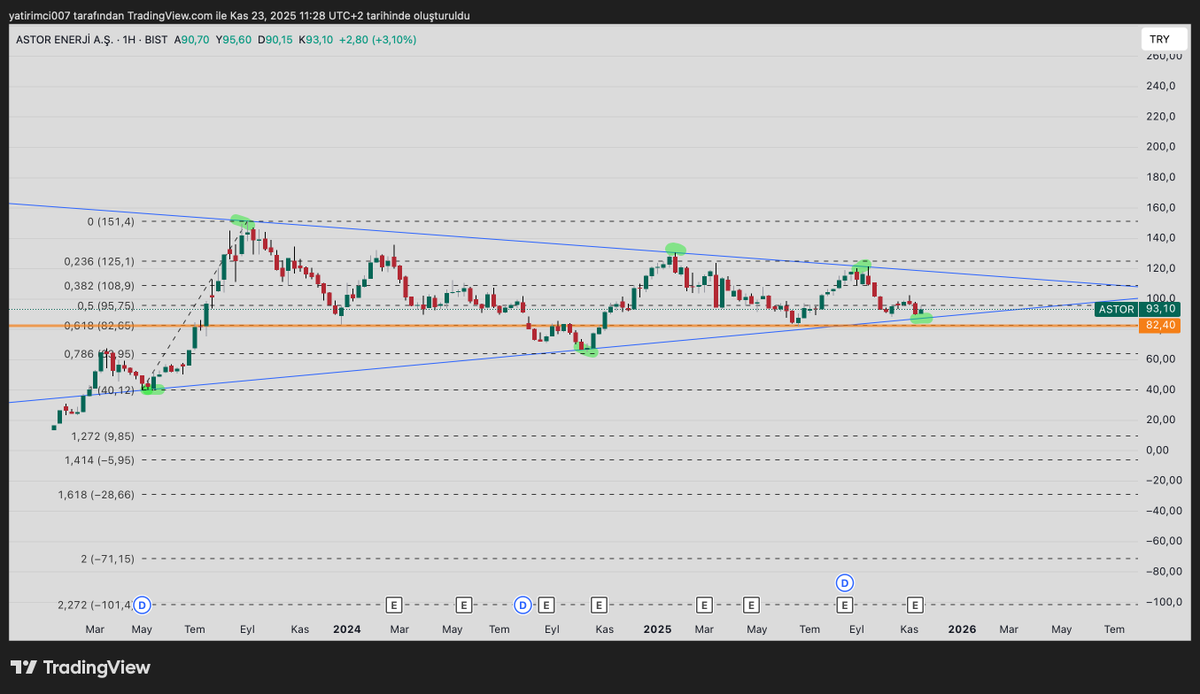Screen dimensions: 1200x694
Task: Click the TradingView logo
Action: [x=80, y=668]
